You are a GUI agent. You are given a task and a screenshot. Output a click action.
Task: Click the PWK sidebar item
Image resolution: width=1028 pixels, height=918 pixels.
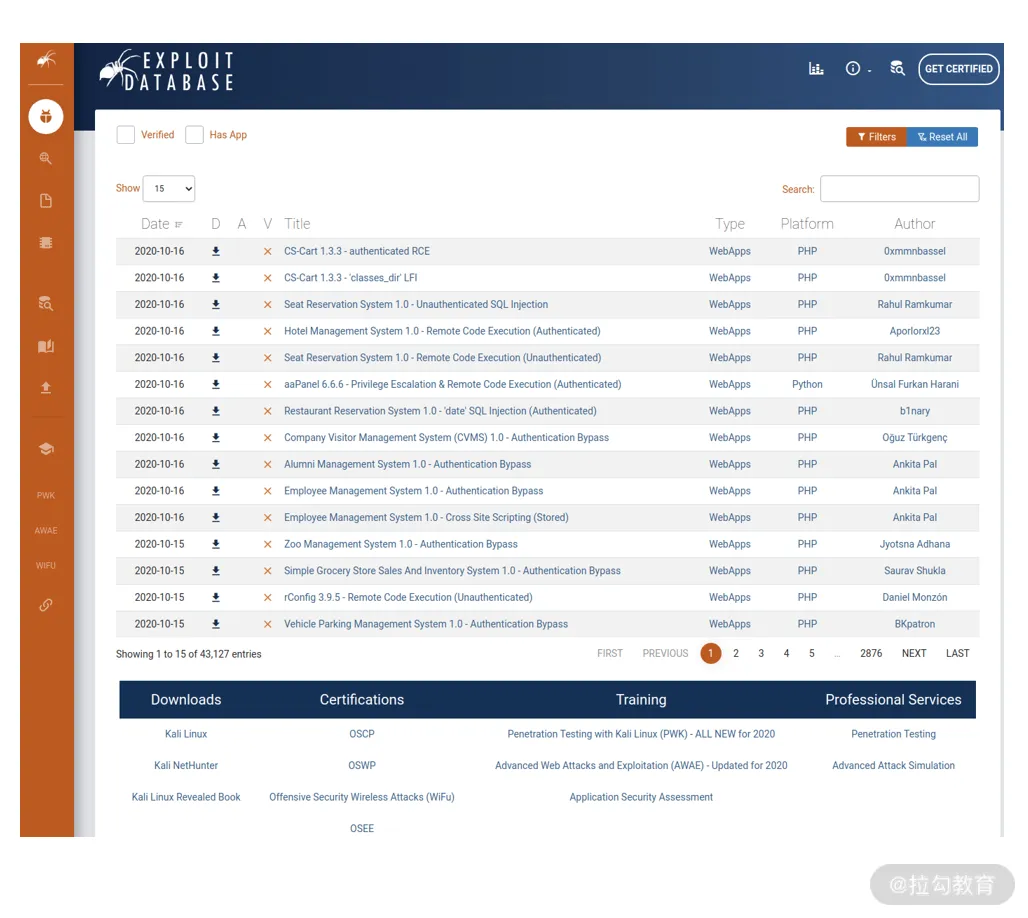[46, 495]
